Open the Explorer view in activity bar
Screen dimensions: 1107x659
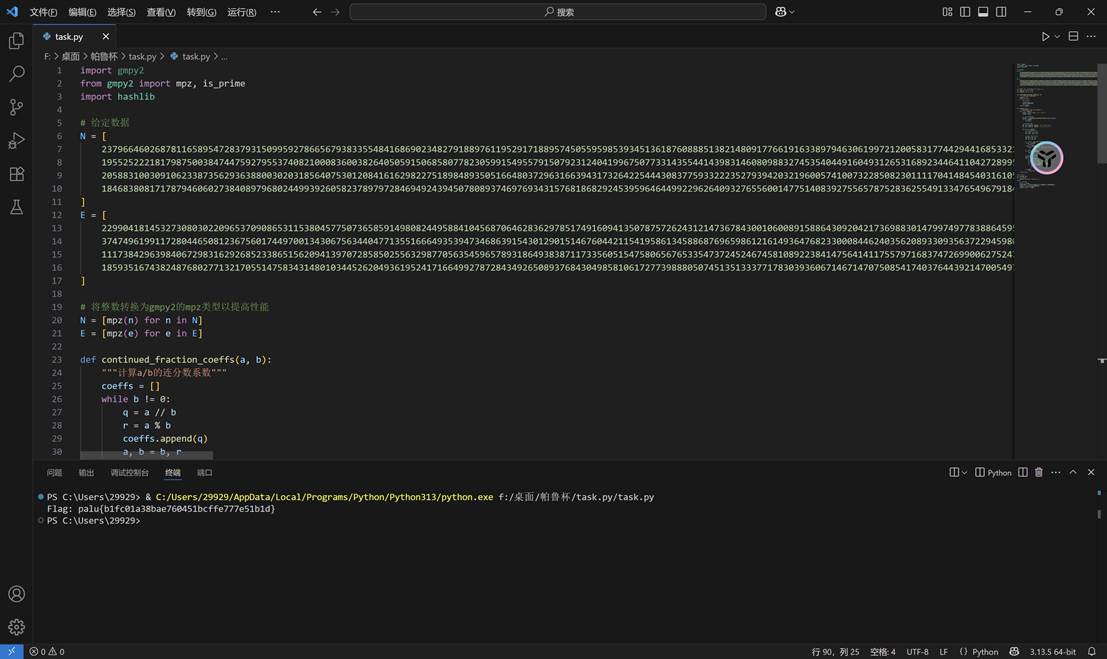tap(15, 41)
